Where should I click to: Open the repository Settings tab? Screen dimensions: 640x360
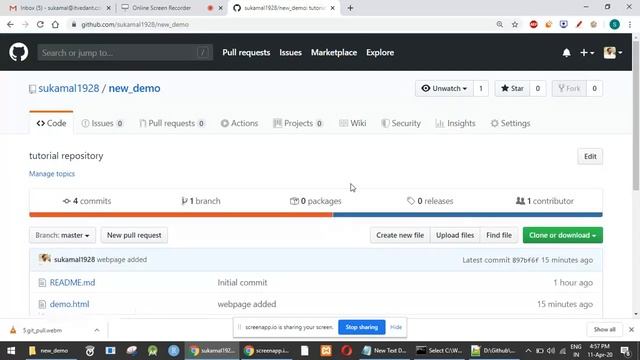coord(510,123)
